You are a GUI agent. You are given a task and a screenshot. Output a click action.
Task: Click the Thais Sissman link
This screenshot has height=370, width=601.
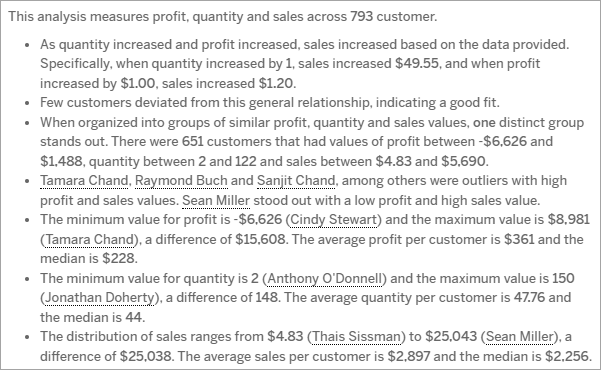pyautogui.click(x=356, y=337)
